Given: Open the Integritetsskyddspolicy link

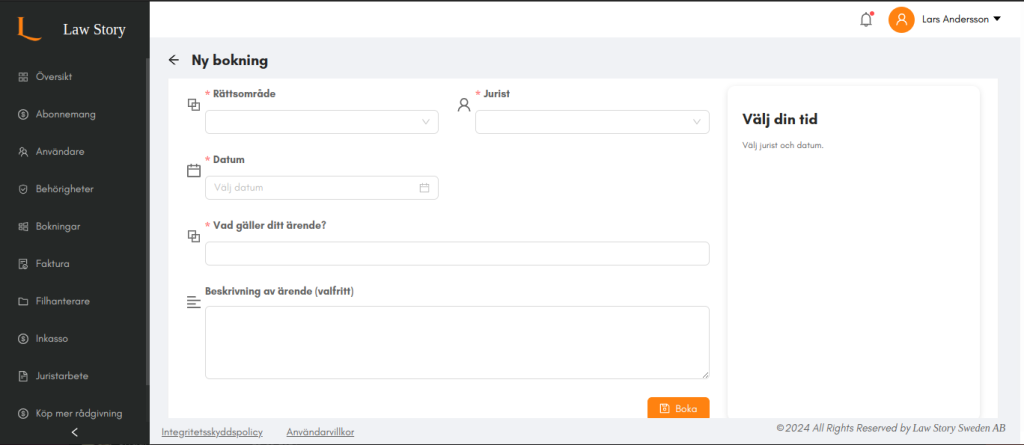Looking at the screenshot, I should tap(212, 432).
